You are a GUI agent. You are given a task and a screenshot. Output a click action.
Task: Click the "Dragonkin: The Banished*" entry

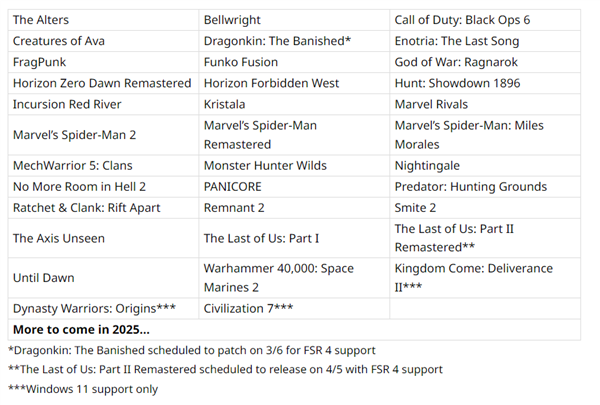277,41
